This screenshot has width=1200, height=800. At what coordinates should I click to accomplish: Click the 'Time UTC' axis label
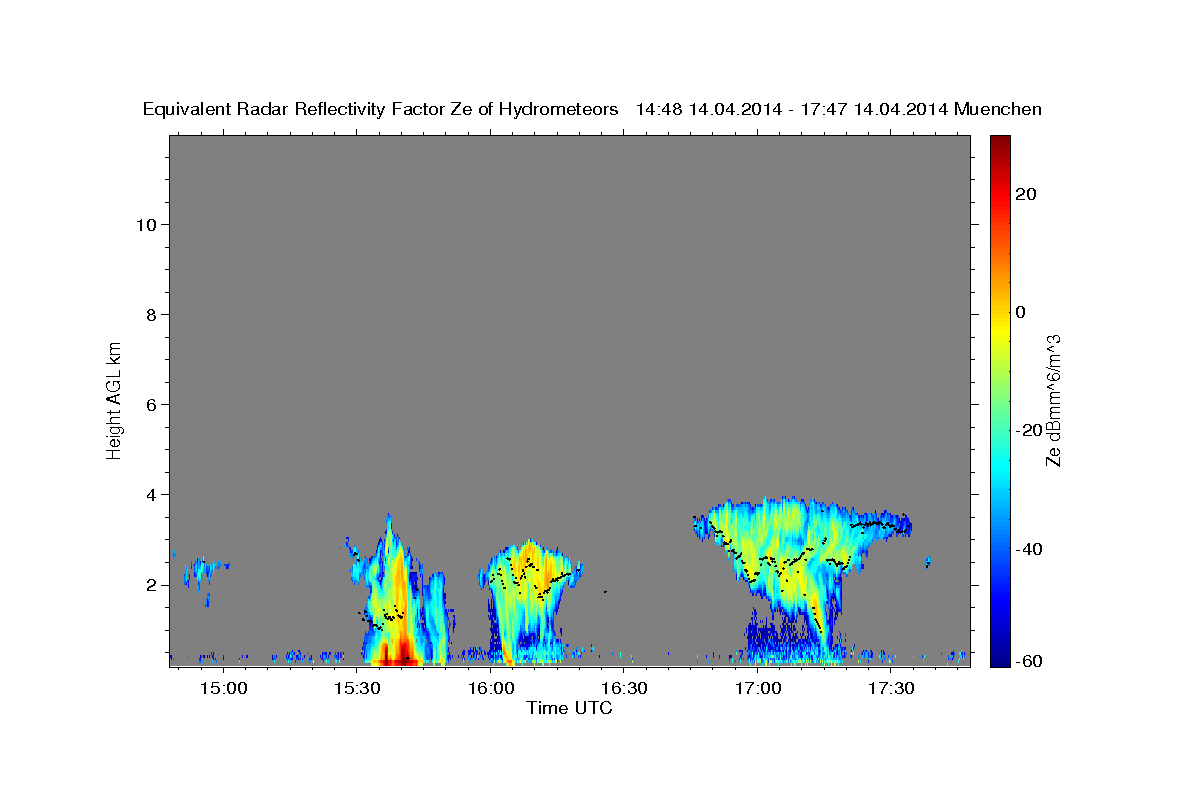click(x=569, y=708)
